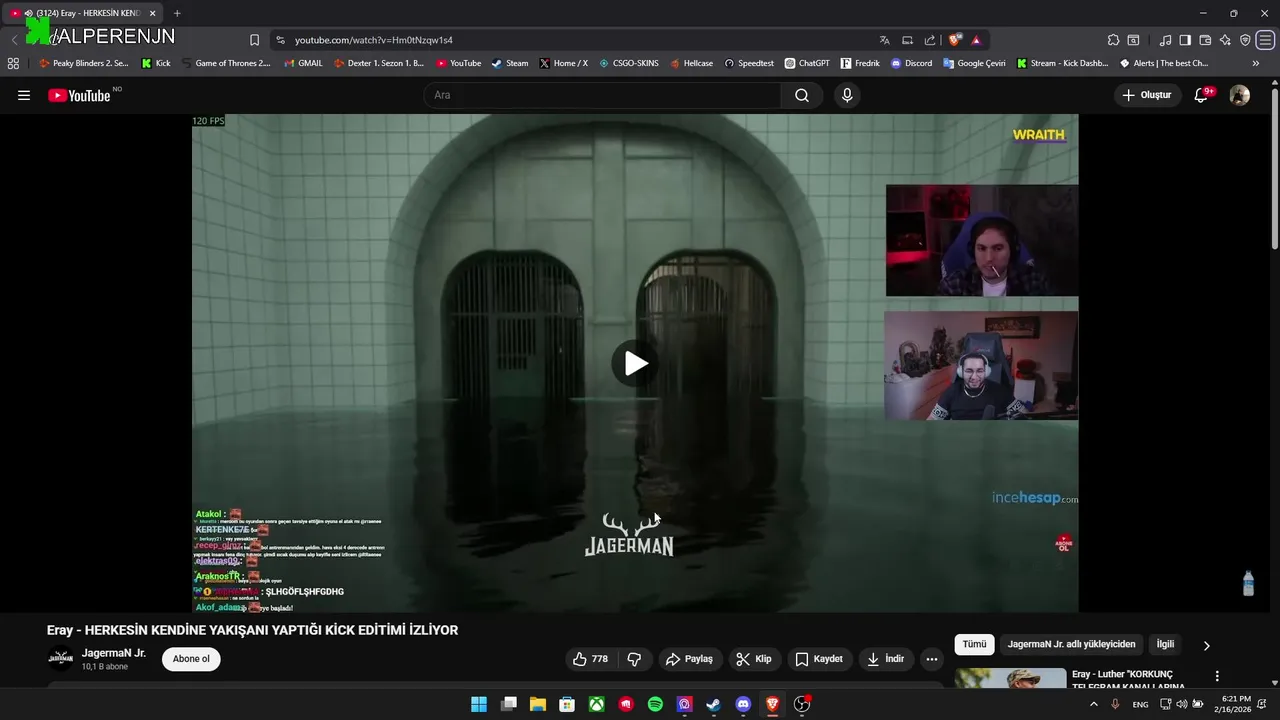Image resolution: width=1280 pixels, height=720 pixels.
Task: Select the İlgili filter chip
Action: coord(1165,645)
